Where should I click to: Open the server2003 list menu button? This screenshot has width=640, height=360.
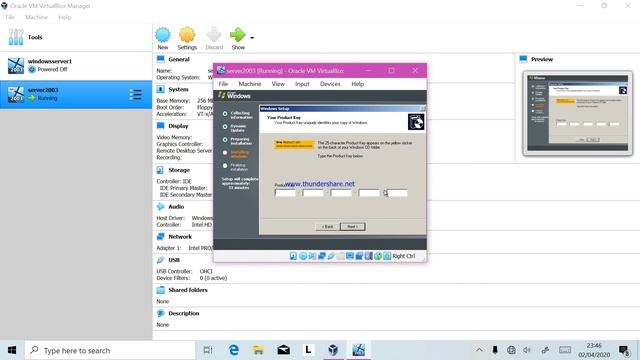pos(136,94)
